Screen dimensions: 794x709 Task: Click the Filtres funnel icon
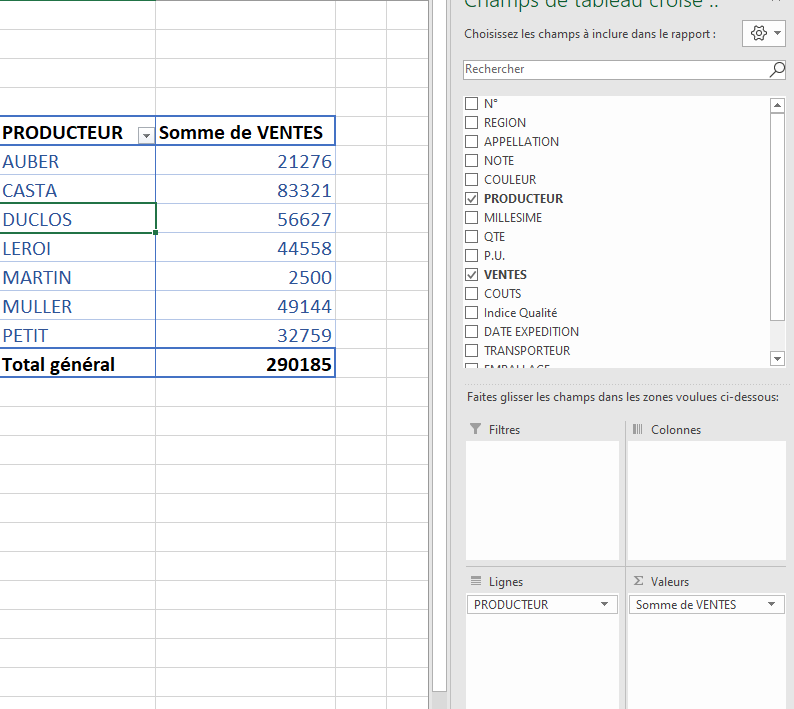tap(475, 429)
